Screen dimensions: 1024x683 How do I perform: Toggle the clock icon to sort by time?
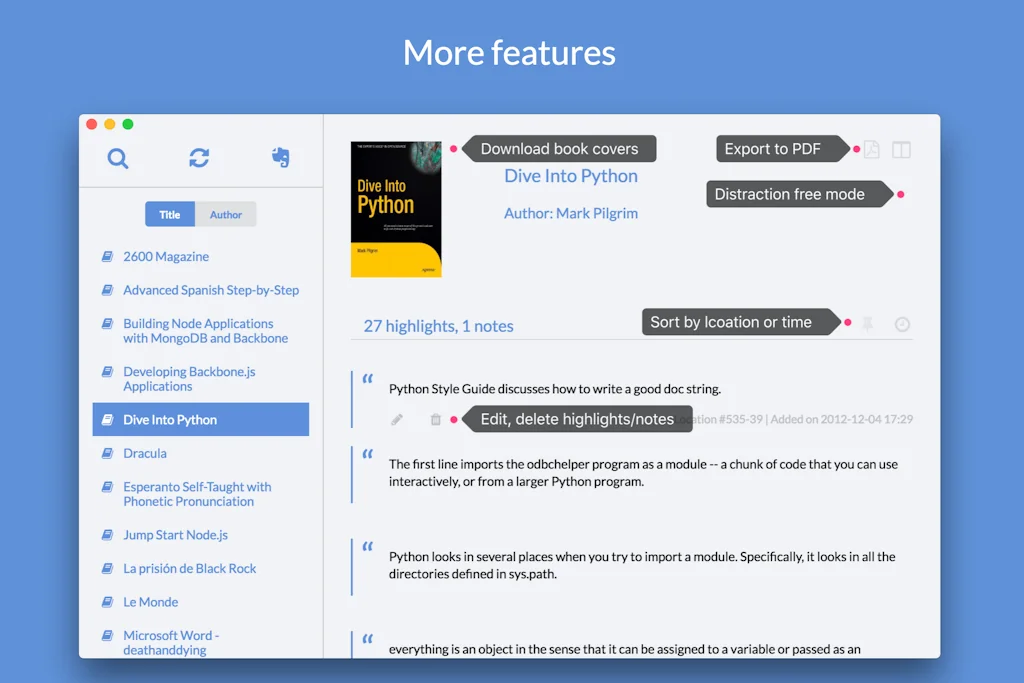[x=901, y=323]
